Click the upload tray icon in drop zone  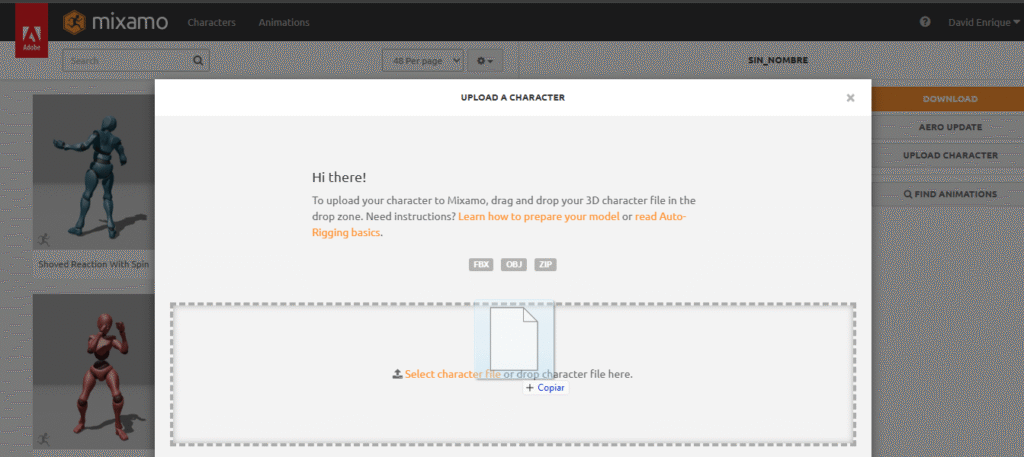tap(397, 374)
